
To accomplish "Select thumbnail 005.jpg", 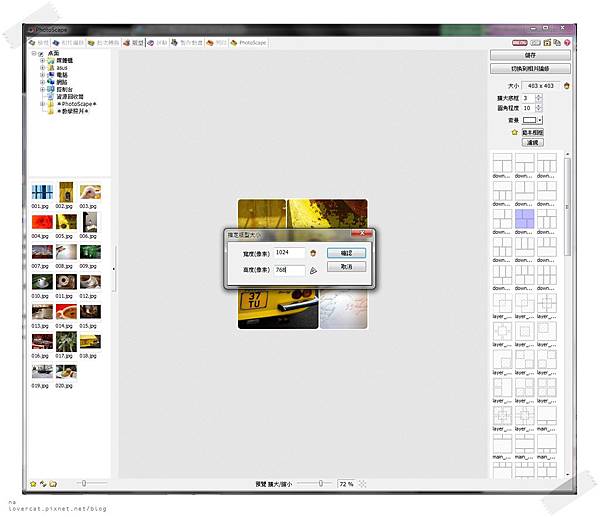I will point(66,222).
